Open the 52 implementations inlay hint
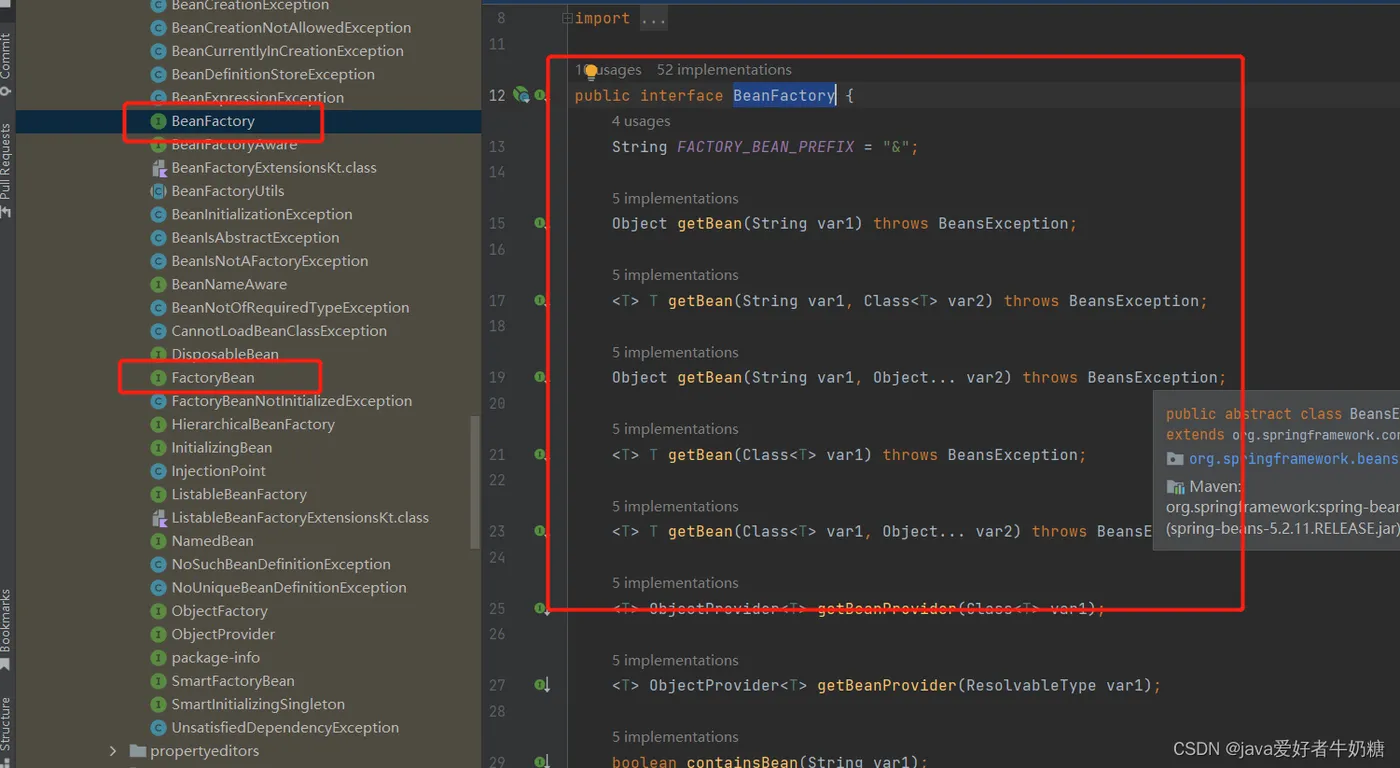The image size is (1400, 768). [x=724, y=70]
